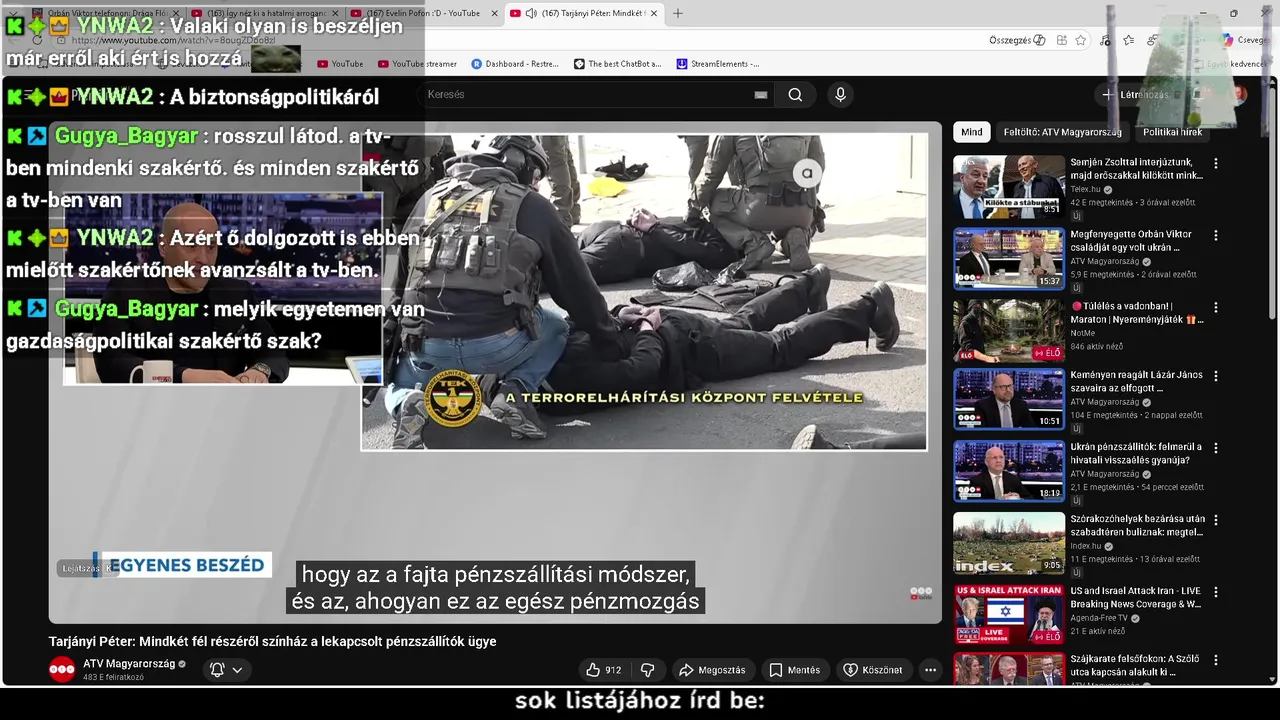
Task: Click the Összegzés summary button in address bar
Action: 1017,40
